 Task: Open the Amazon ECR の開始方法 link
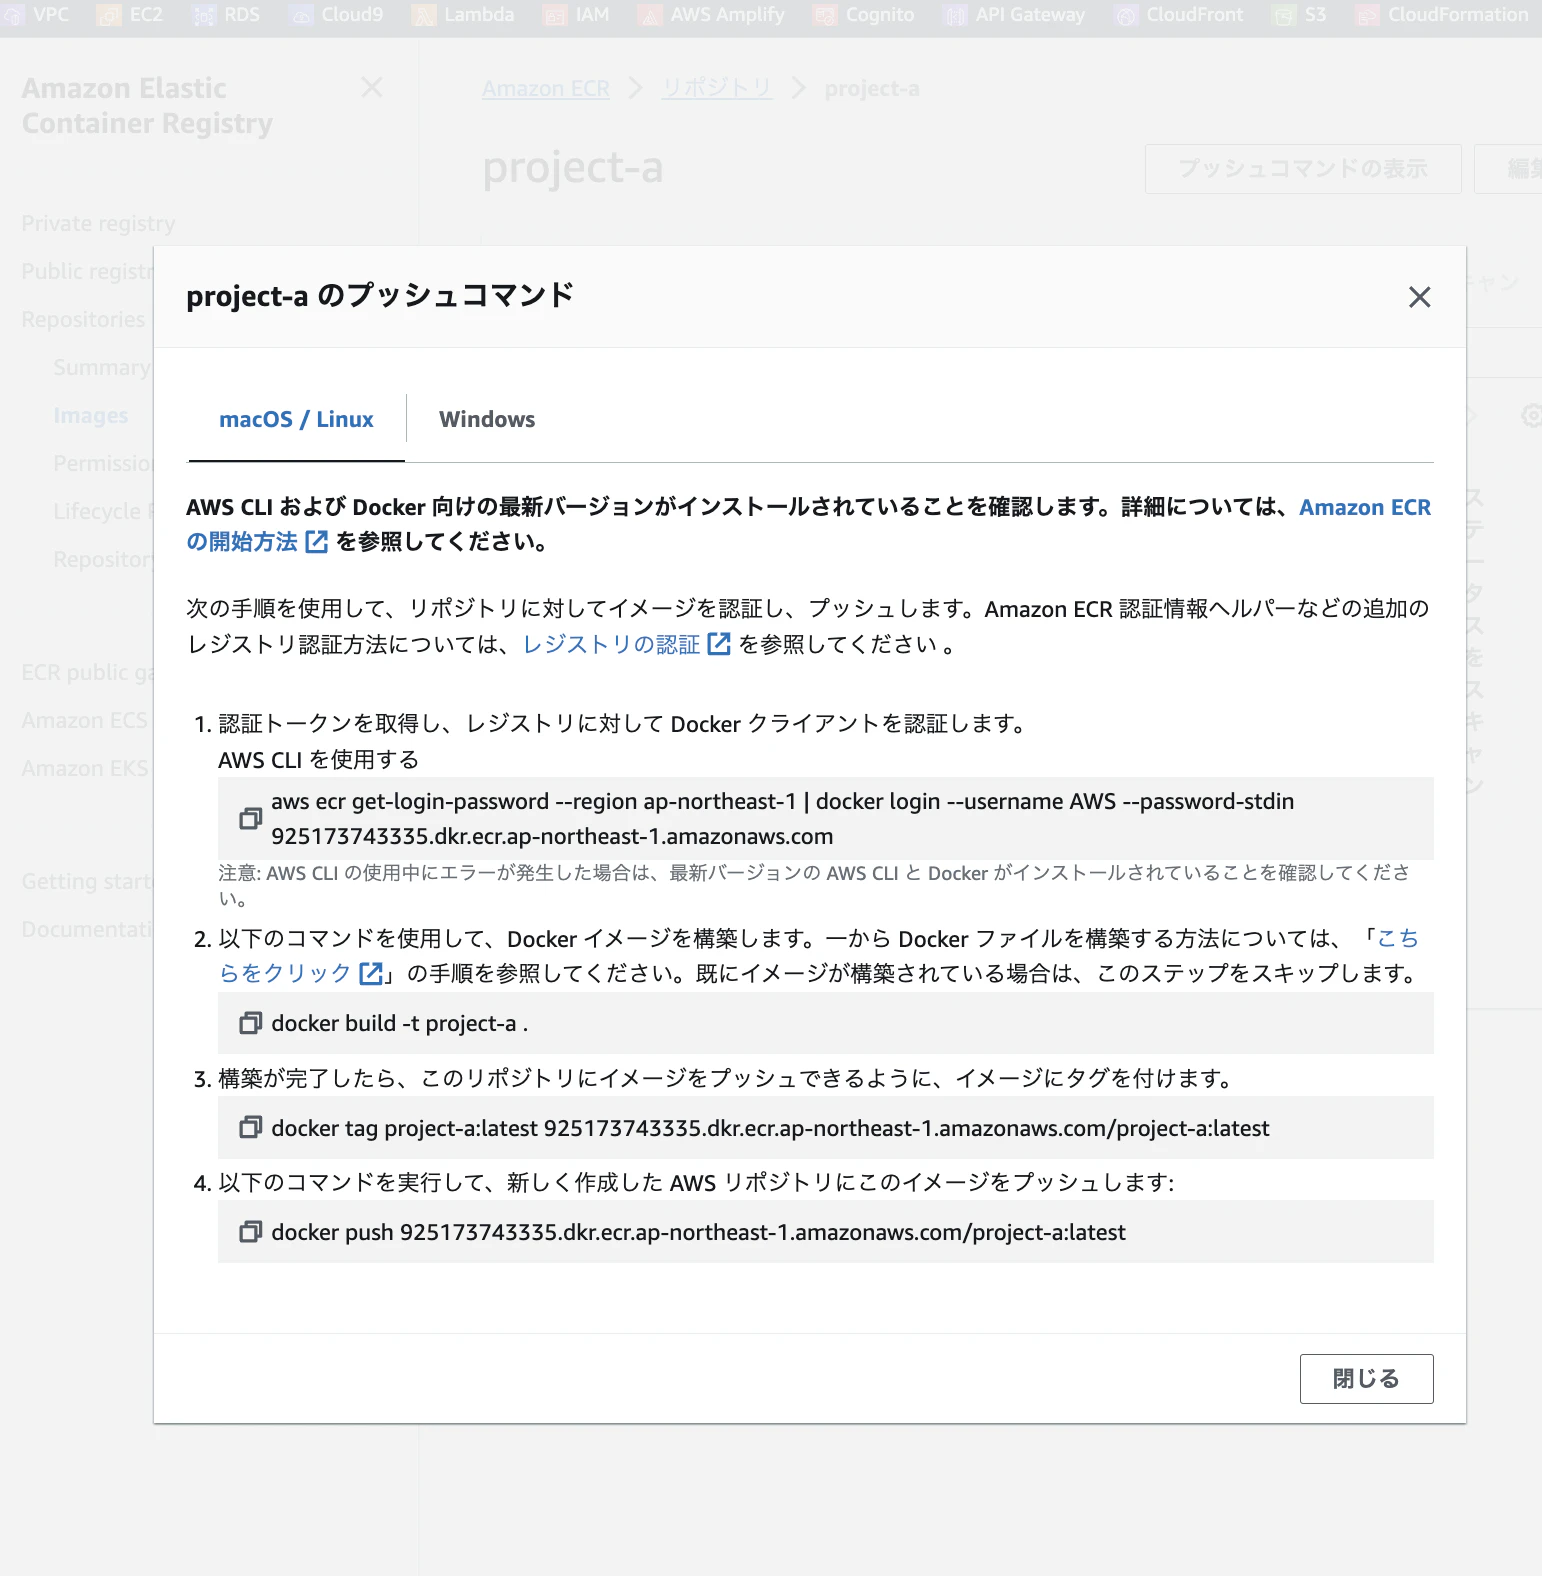pos(1364,507)
